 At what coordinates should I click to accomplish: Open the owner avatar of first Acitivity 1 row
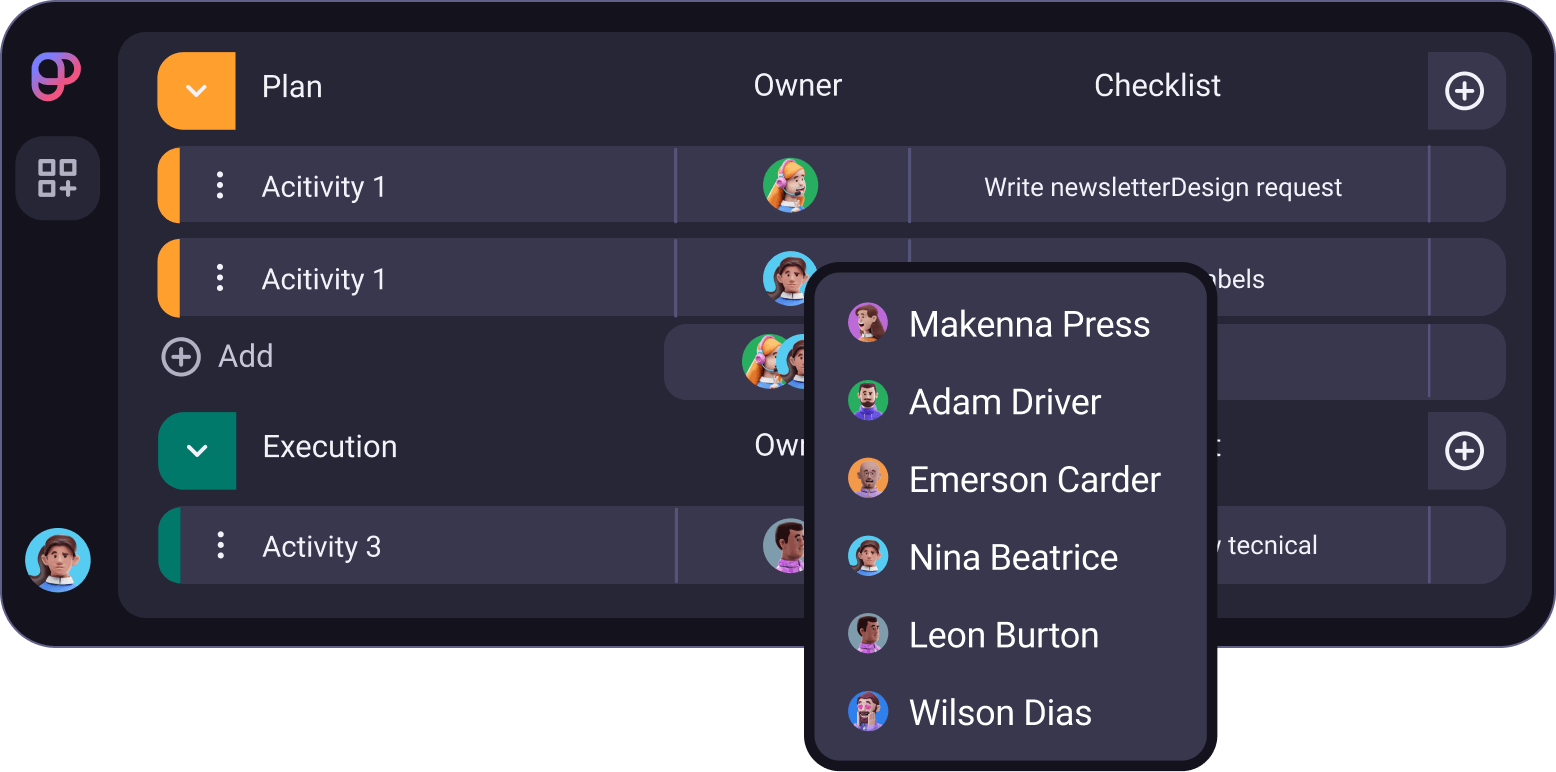click(790, 186)
